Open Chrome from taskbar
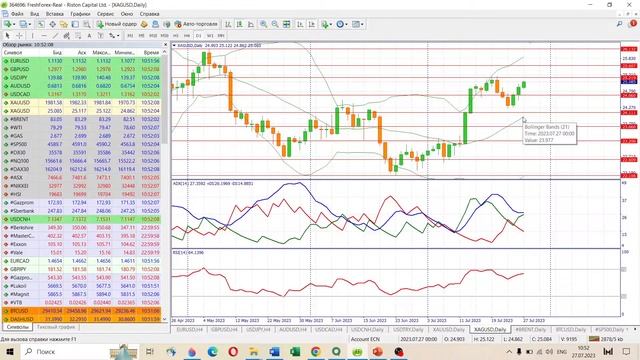This screenshot has width=640, height=360. click(316, 351)
